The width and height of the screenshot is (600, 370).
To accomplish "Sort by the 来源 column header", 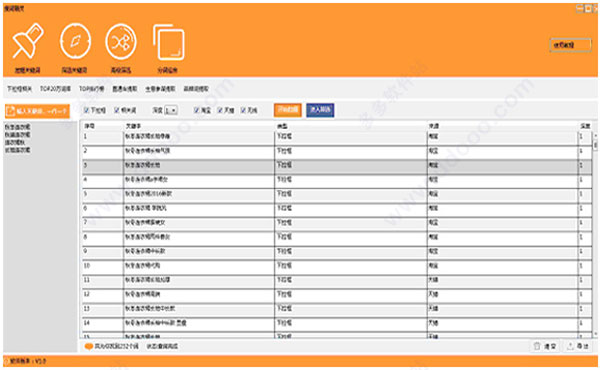I will 434,126.
